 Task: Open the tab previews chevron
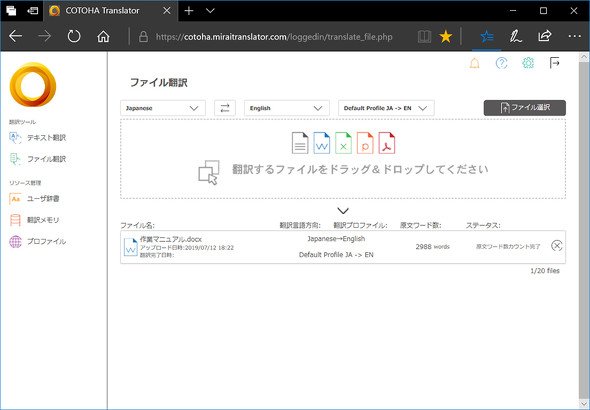pos(210,11)
